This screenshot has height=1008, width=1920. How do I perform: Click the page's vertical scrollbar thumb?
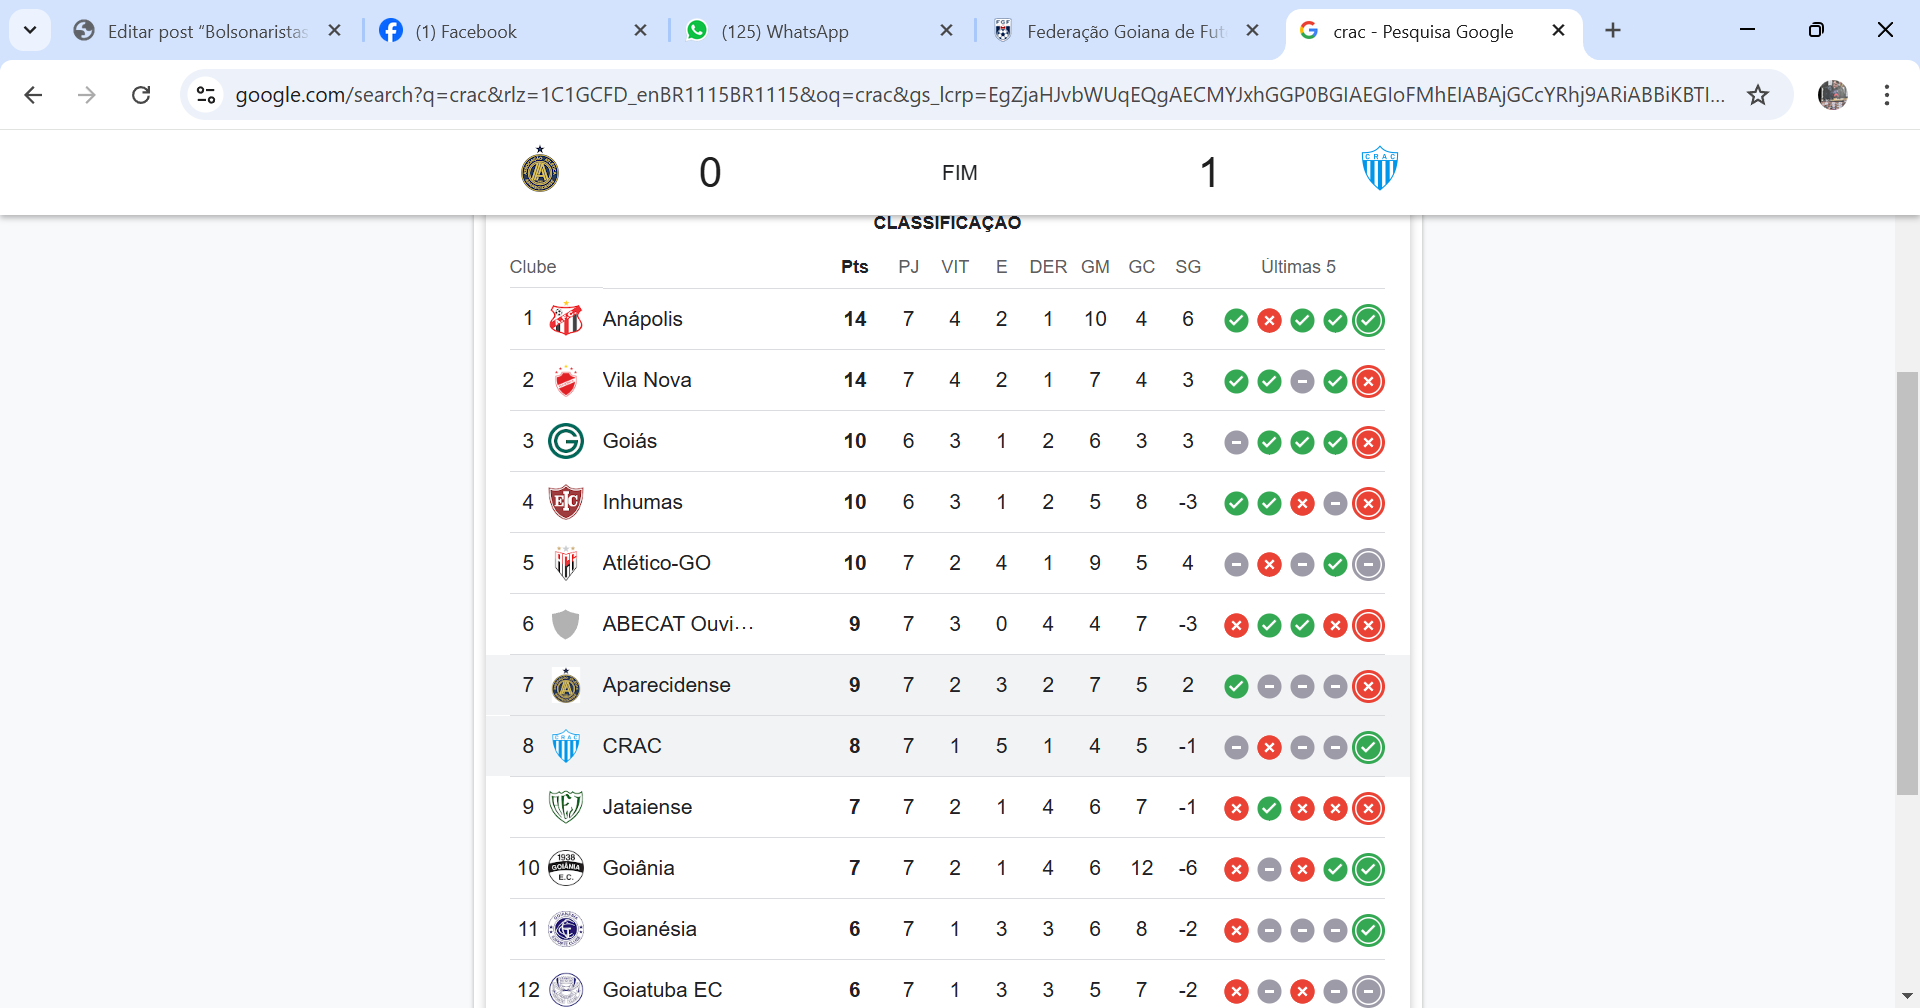click(1907, 583)
